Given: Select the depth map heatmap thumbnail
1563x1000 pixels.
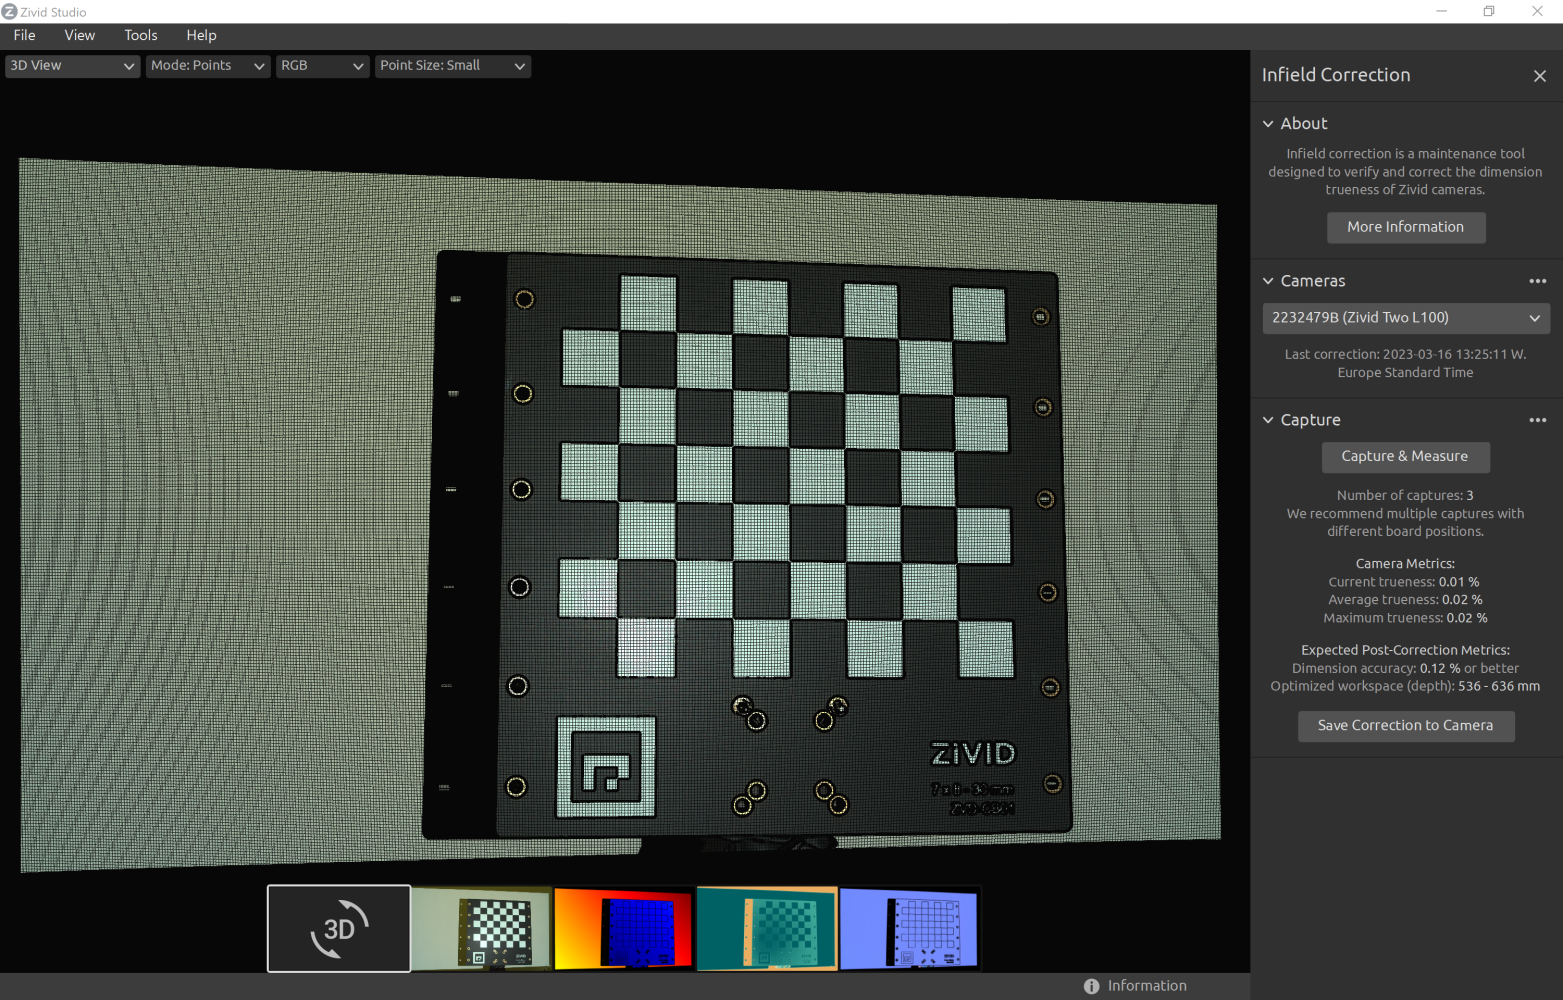Looking at the screenshot, I should point(624,928).
